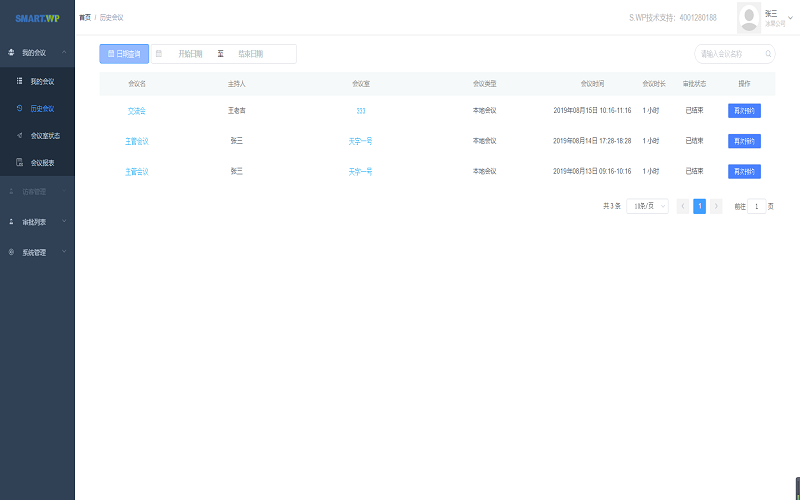Click the 张三 user name in header

771,14
